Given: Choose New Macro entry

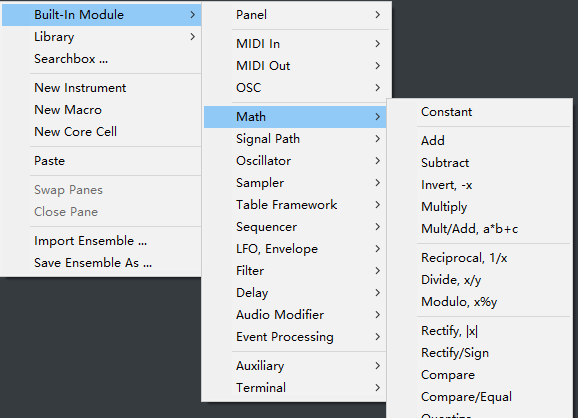Looking at the screenshot, I should point(101,110).
